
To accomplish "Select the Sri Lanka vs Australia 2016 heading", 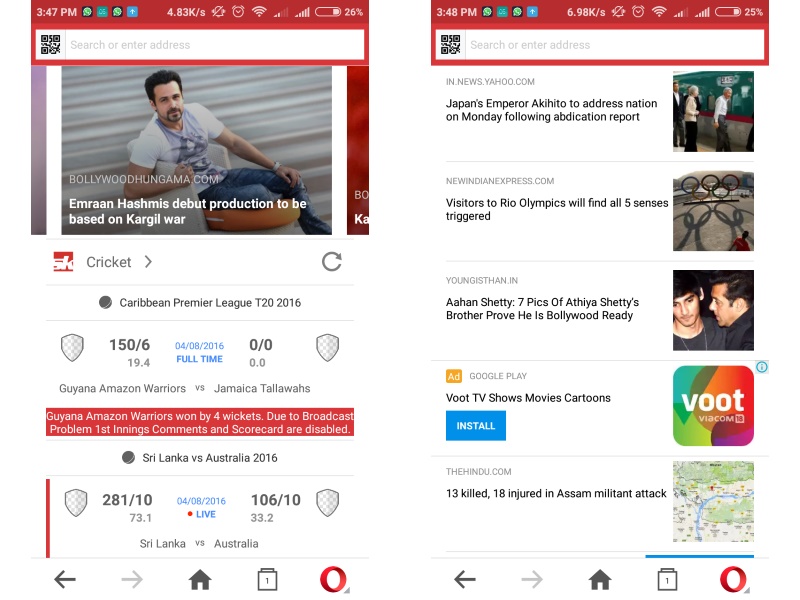I will point(210,458).
